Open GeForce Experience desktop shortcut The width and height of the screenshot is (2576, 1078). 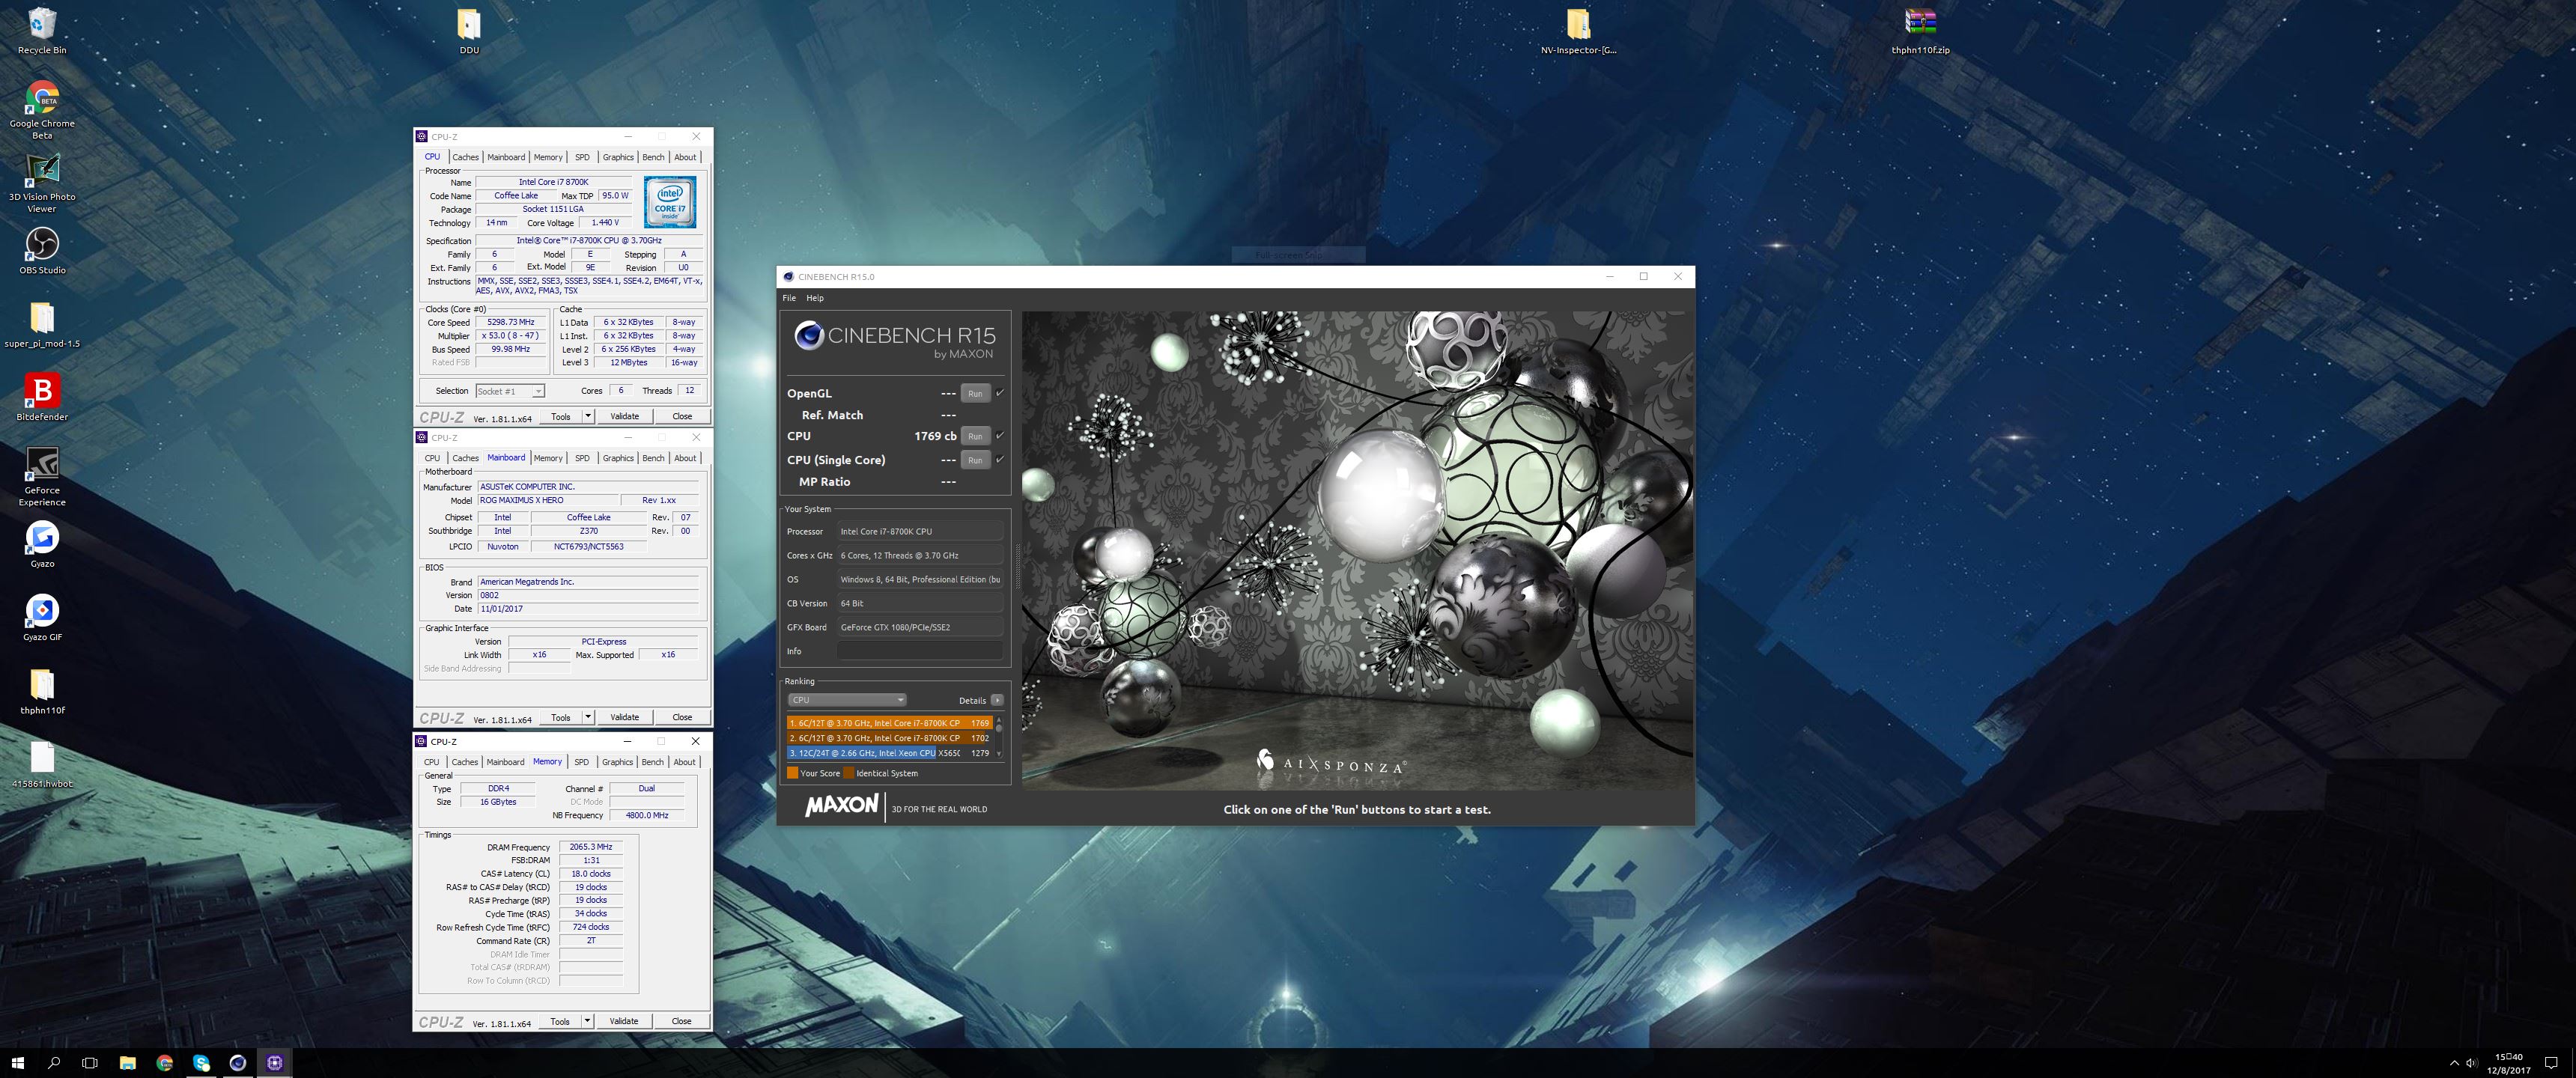pos(42,476)
